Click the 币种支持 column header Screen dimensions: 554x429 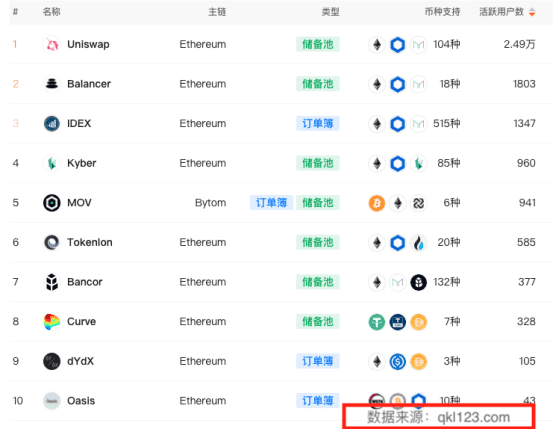click(x=442, y=12)
